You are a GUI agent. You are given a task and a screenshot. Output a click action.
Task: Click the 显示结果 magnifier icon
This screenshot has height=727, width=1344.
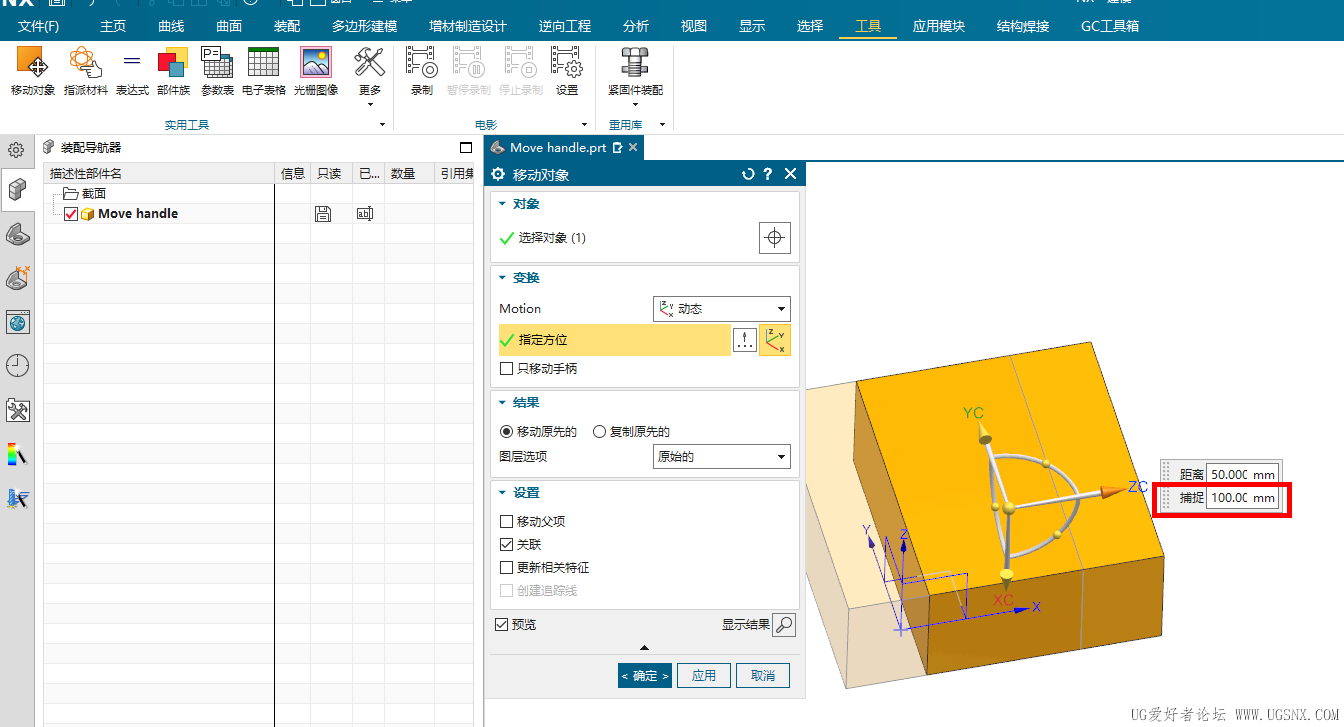(785, 625)
